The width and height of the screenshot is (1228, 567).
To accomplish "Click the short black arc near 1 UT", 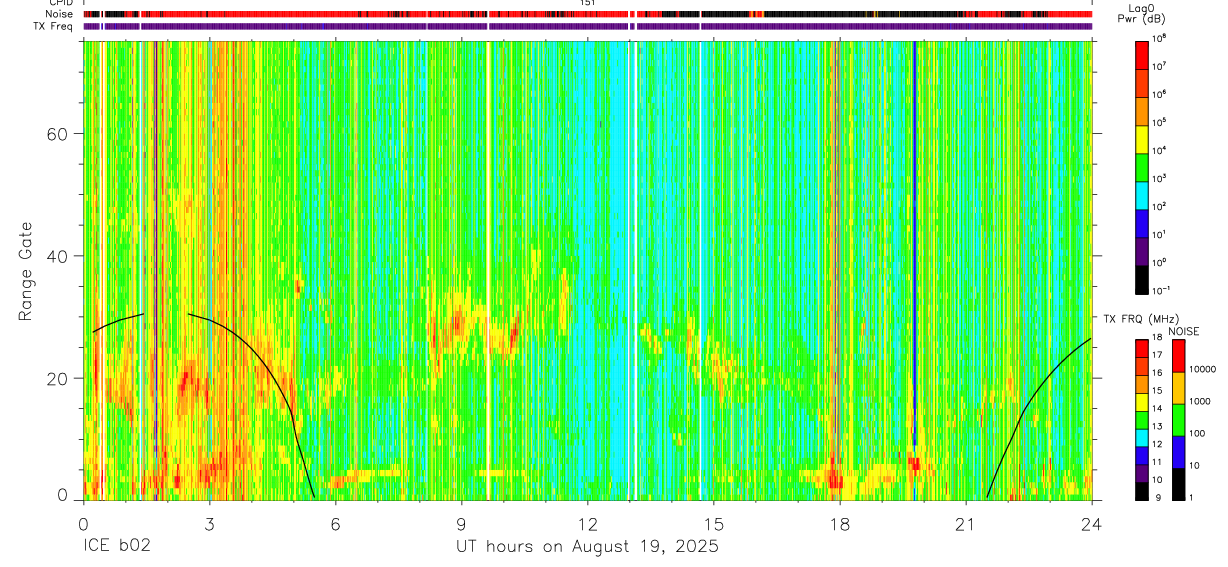I will [x=118, y=321].
